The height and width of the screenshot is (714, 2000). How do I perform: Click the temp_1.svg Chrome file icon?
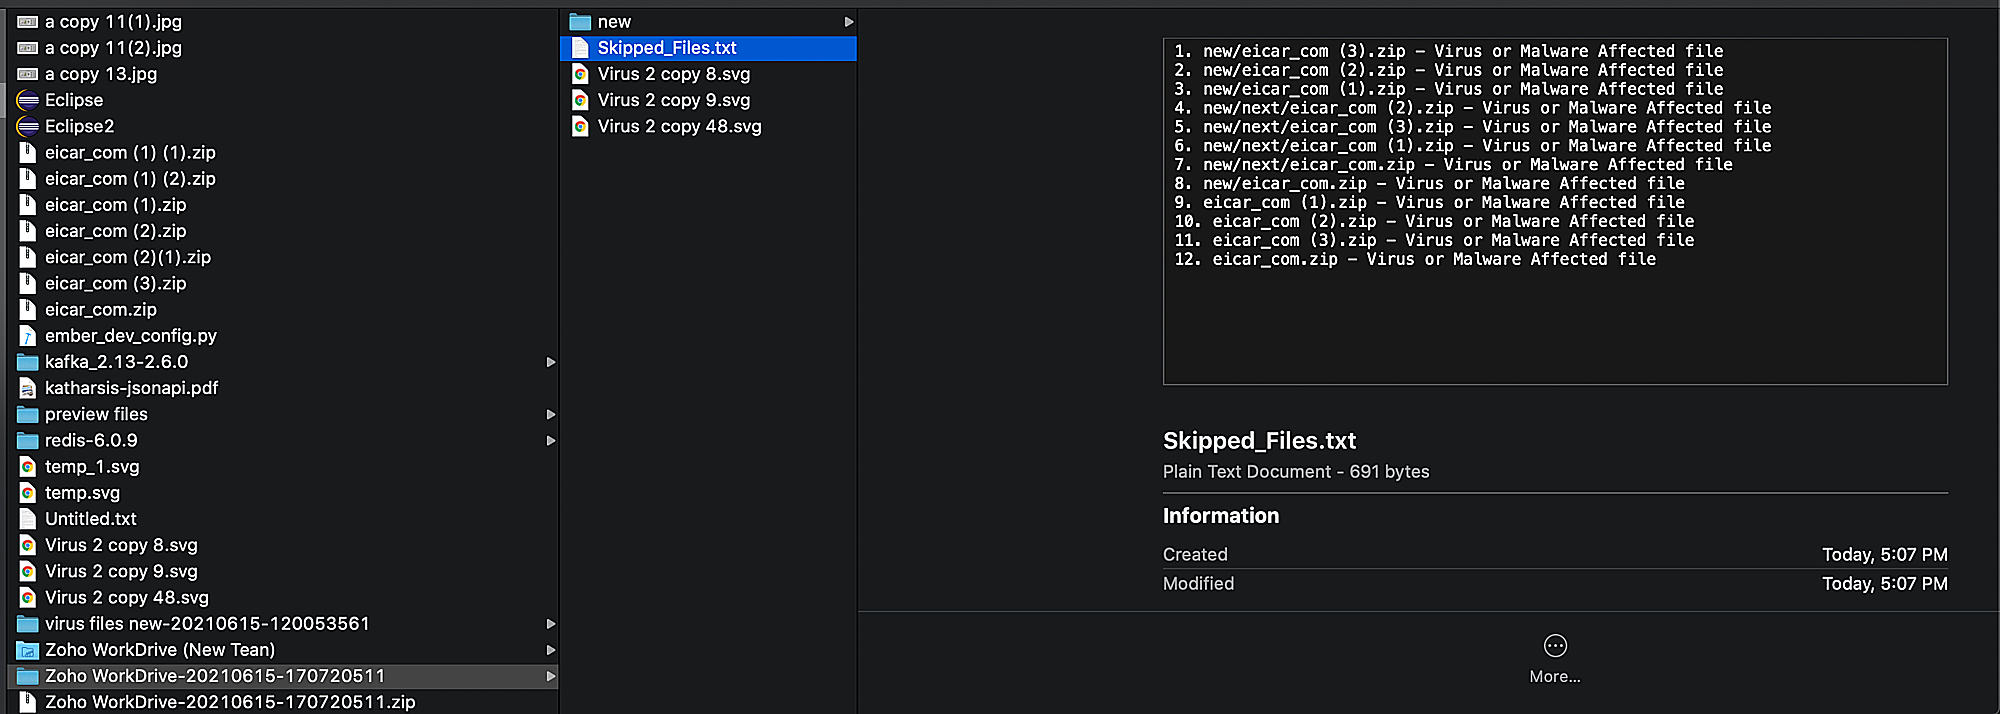coord(28,467)
